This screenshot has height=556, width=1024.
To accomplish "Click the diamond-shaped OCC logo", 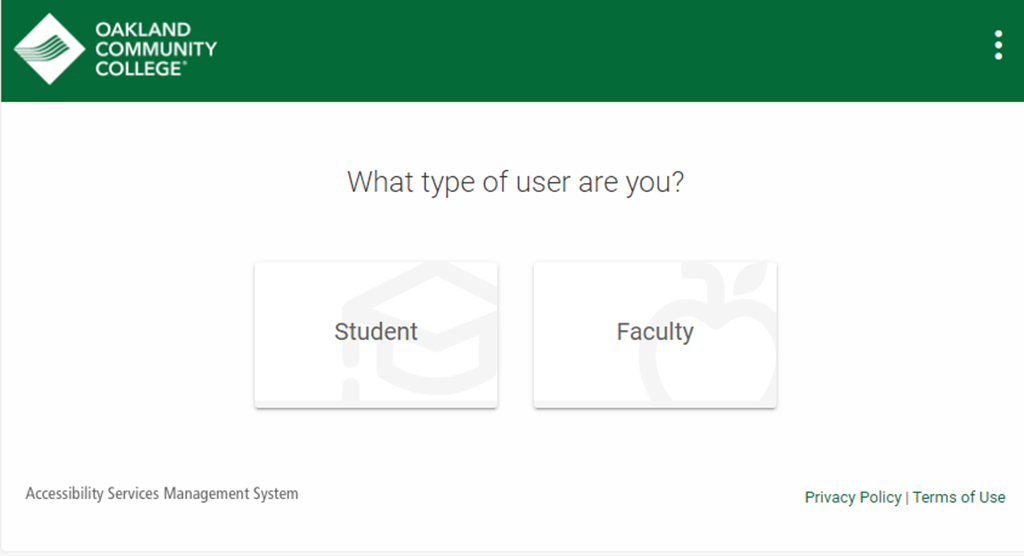I will (x=50, y=49).
